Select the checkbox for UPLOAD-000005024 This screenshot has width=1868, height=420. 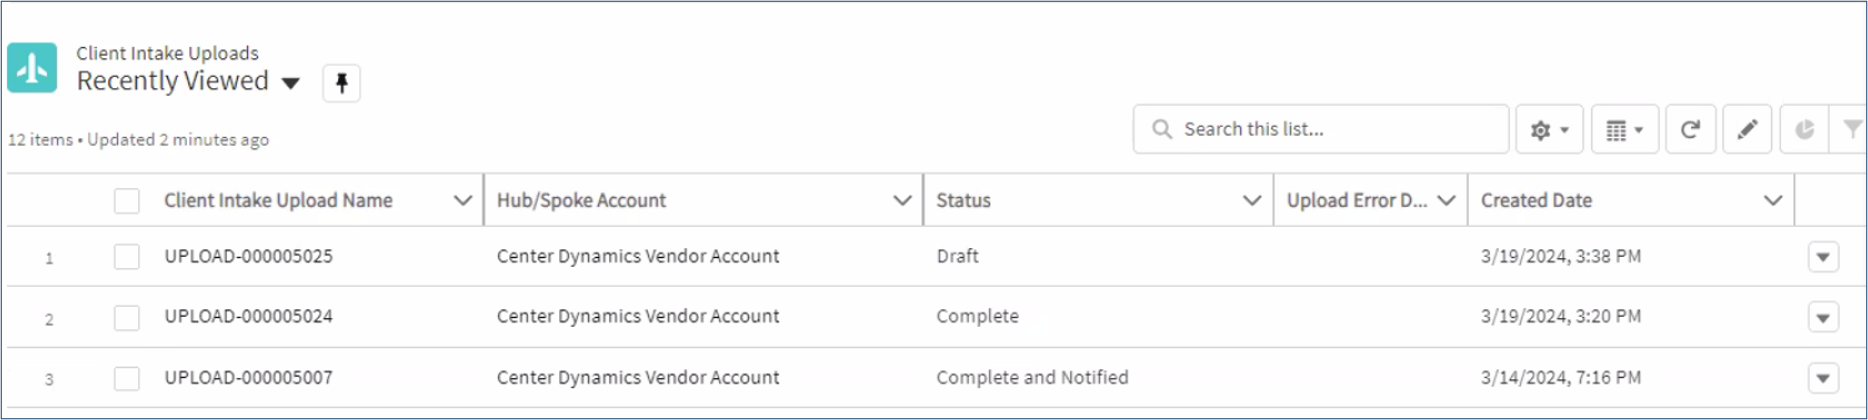click(x=127, y=318)
